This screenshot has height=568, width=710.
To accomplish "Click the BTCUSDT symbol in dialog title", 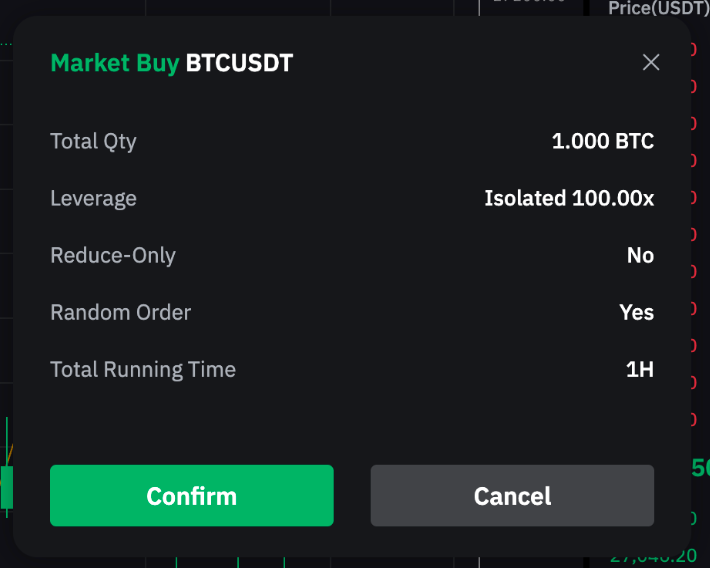I will 239,63.
